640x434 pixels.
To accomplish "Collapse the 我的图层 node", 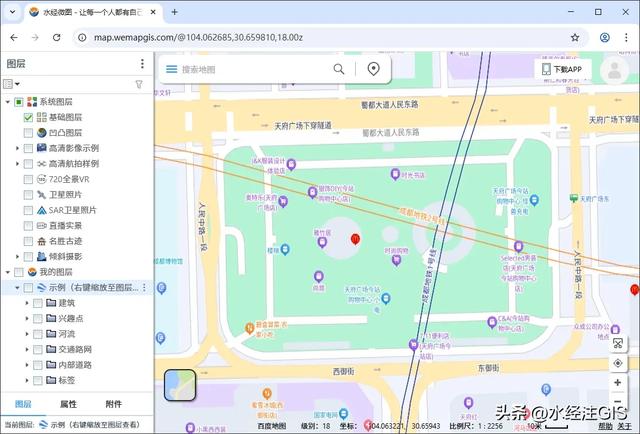I will point(8,272).
